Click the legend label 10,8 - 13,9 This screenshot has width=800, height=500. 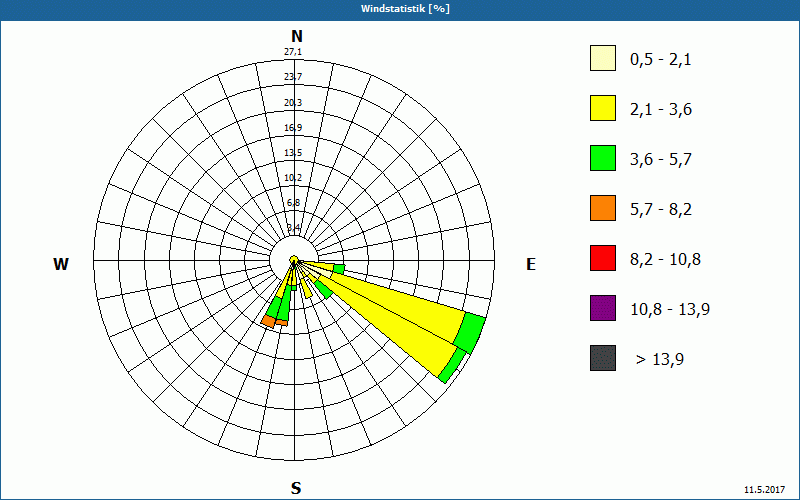[670, 310]
